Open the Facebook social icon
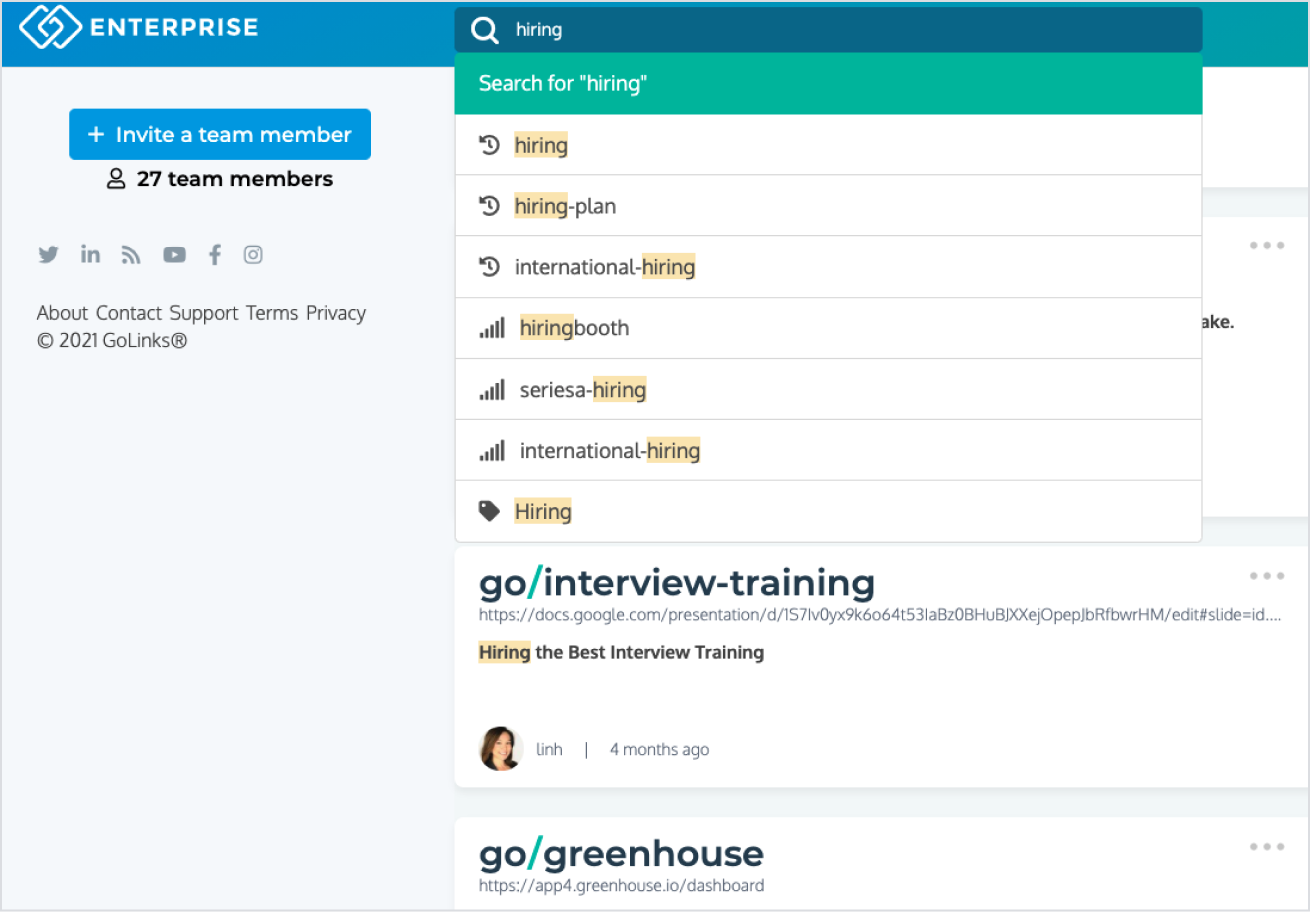1310x912 pixels. tap(214, 255)
